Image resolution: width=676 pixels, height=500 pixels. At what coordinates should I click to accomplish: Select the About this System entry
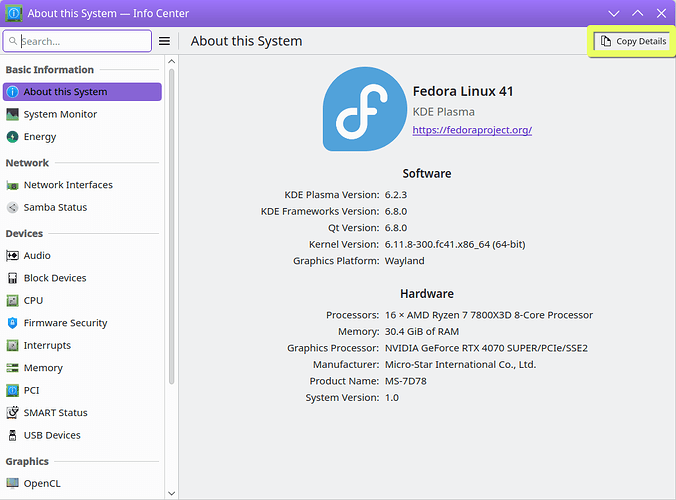coord(82,92)
